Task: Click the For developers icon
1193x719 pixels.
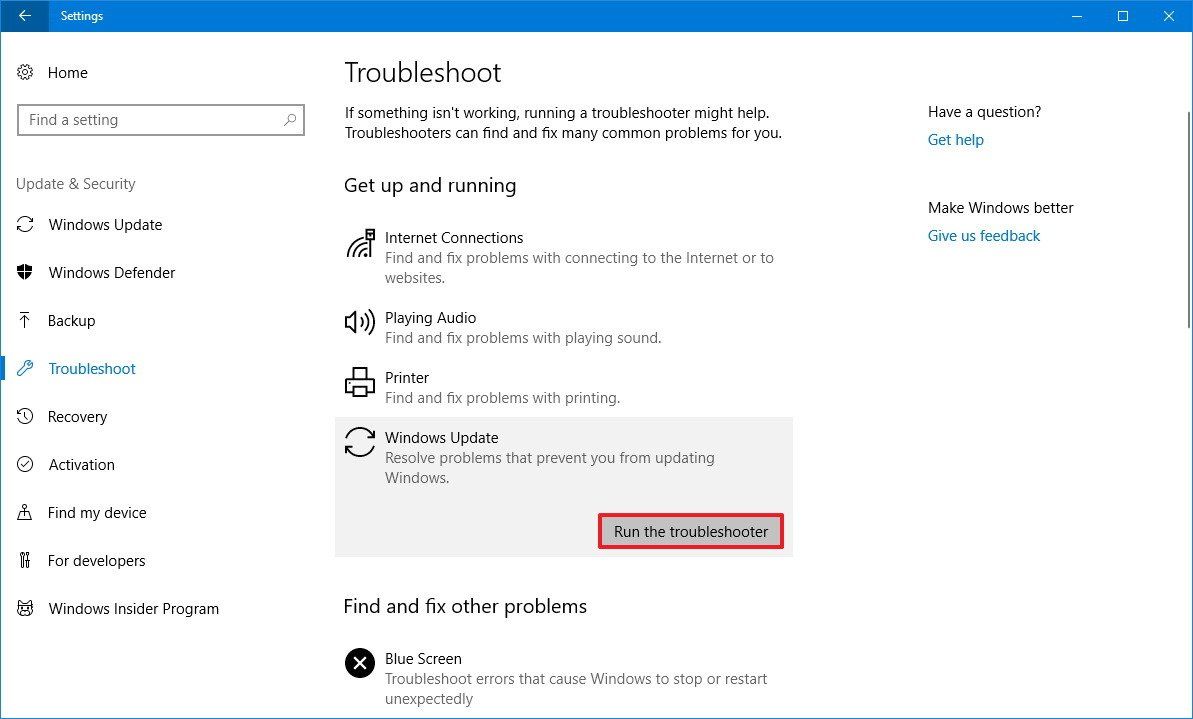Action: [24, 560]
